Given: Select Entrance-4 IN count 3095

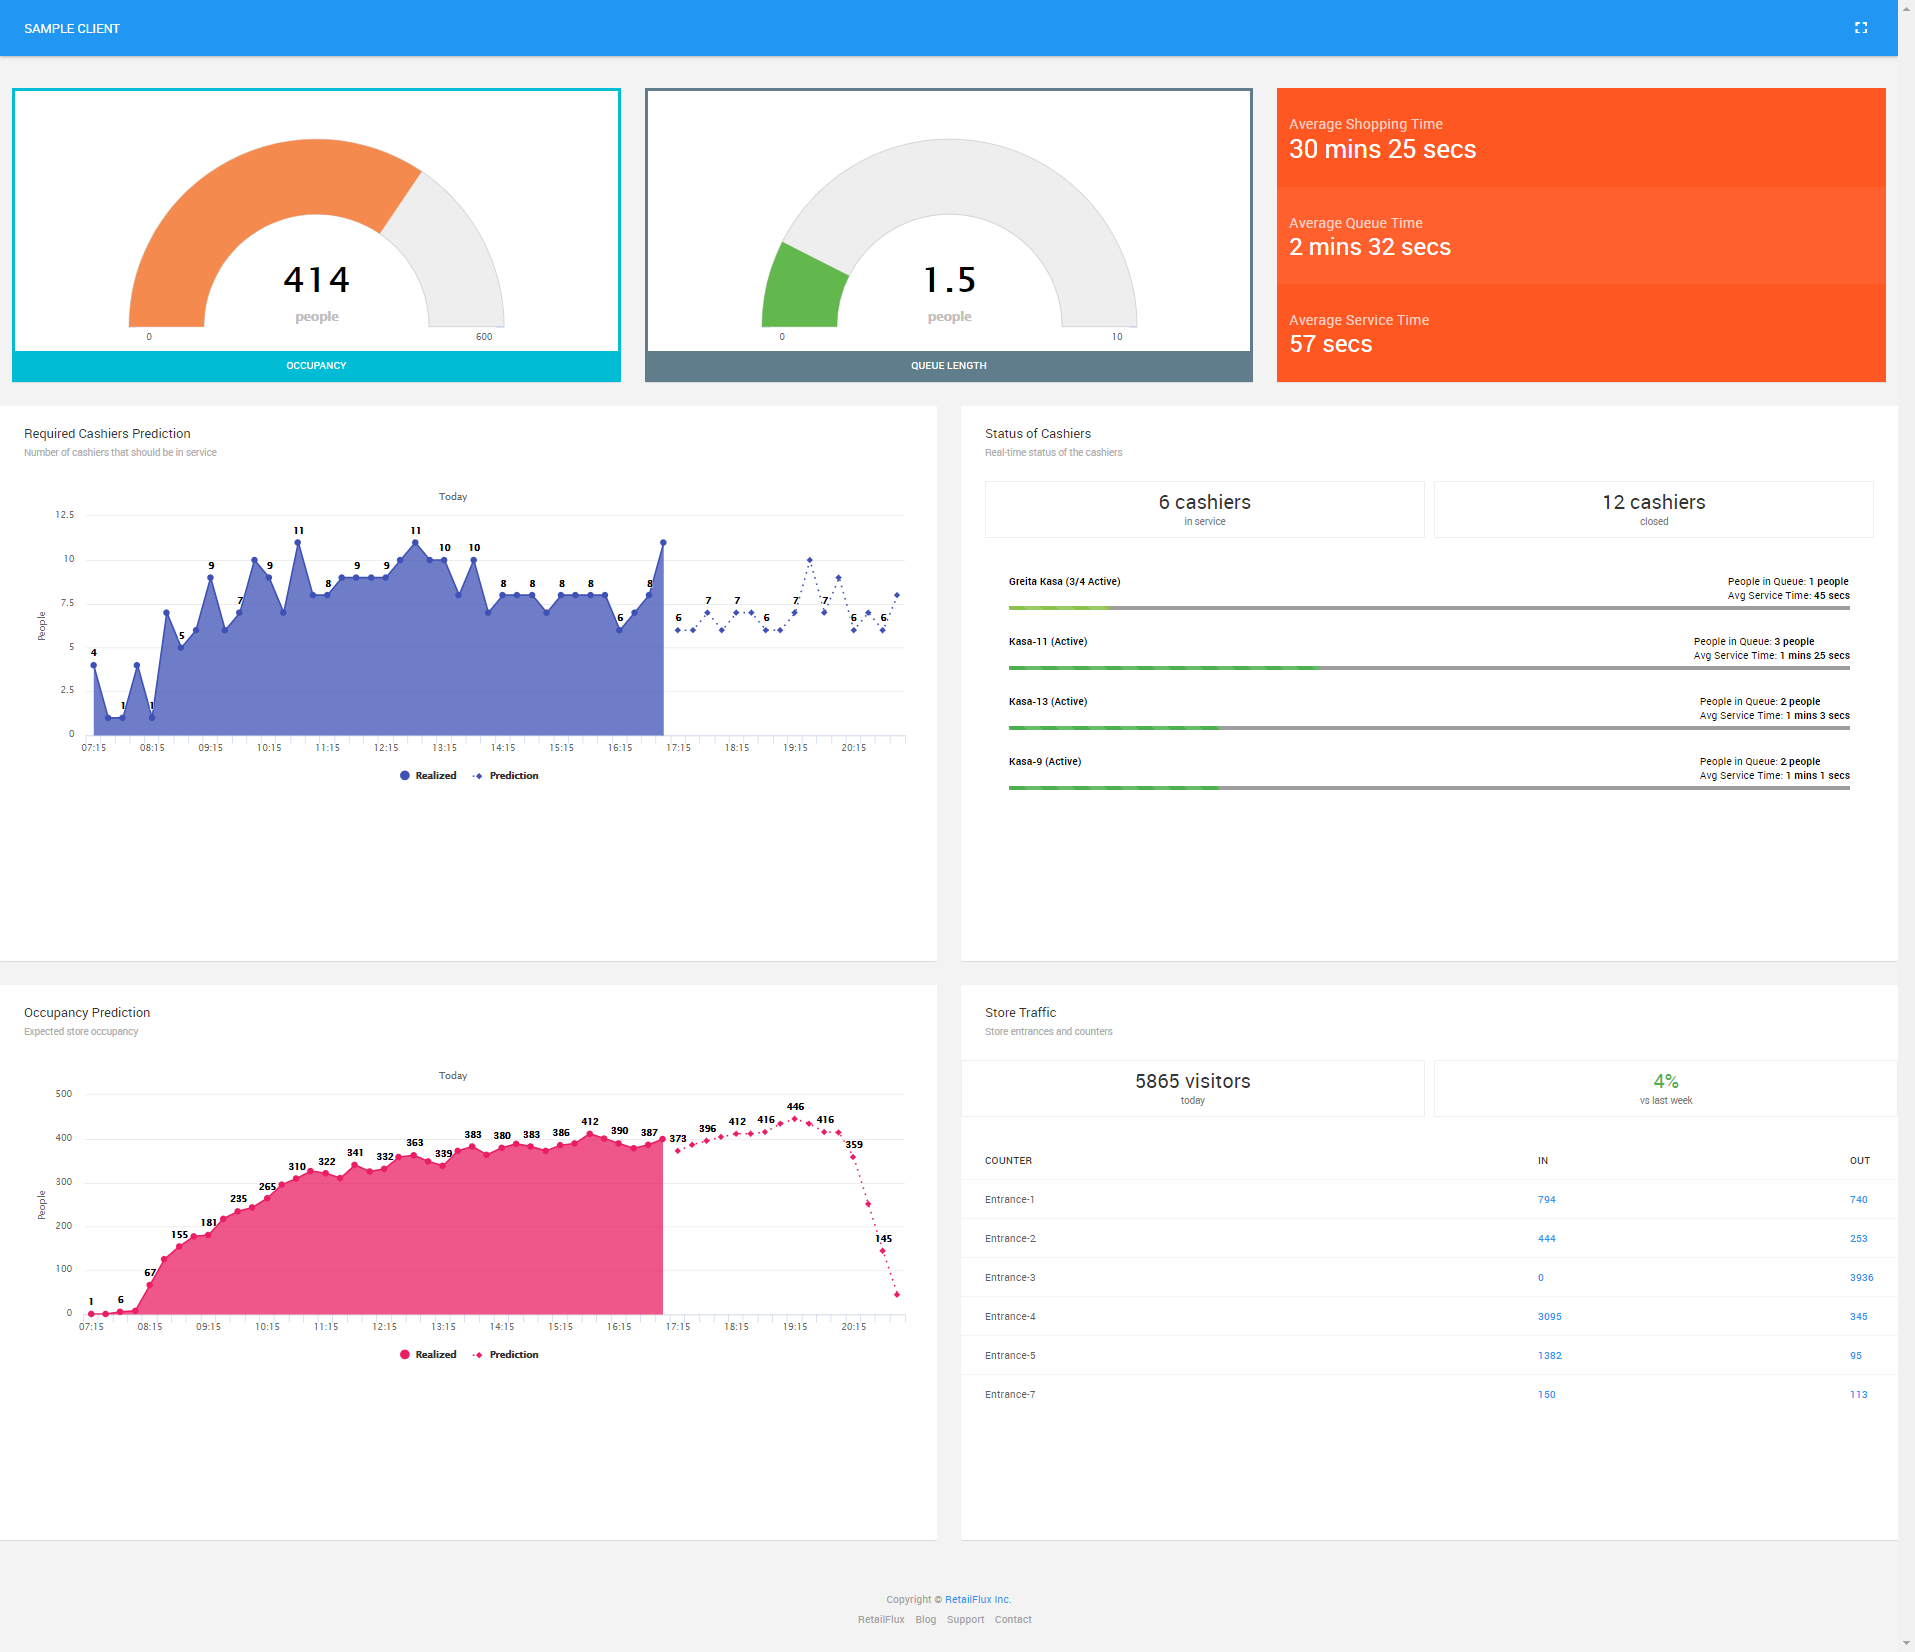Looking at the screenshot, I should click(1549, 1317).
